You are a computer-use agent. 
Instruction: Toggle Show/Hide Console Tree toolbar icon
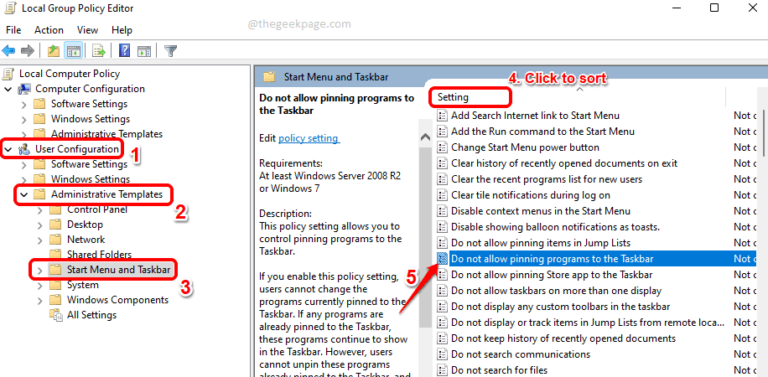pos(74,50)
